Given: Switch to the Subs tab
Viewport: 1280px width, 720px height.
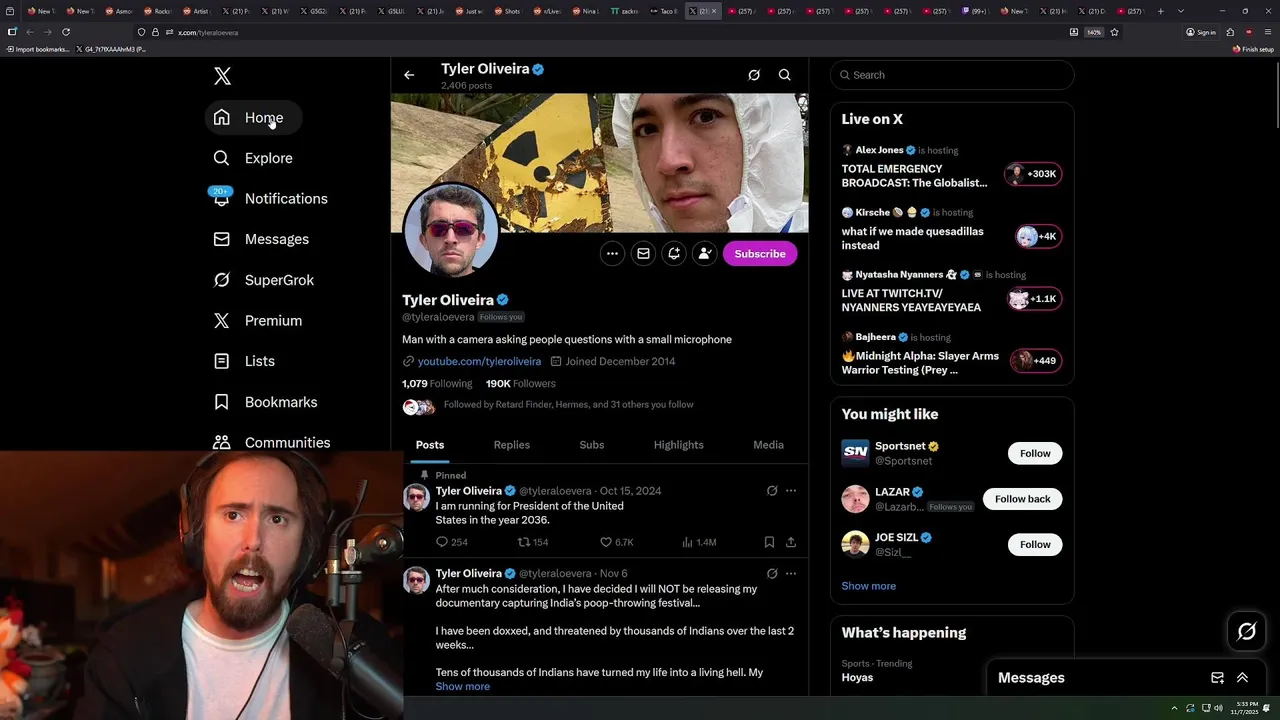Looking at the screenshot, I should (592, 445).
